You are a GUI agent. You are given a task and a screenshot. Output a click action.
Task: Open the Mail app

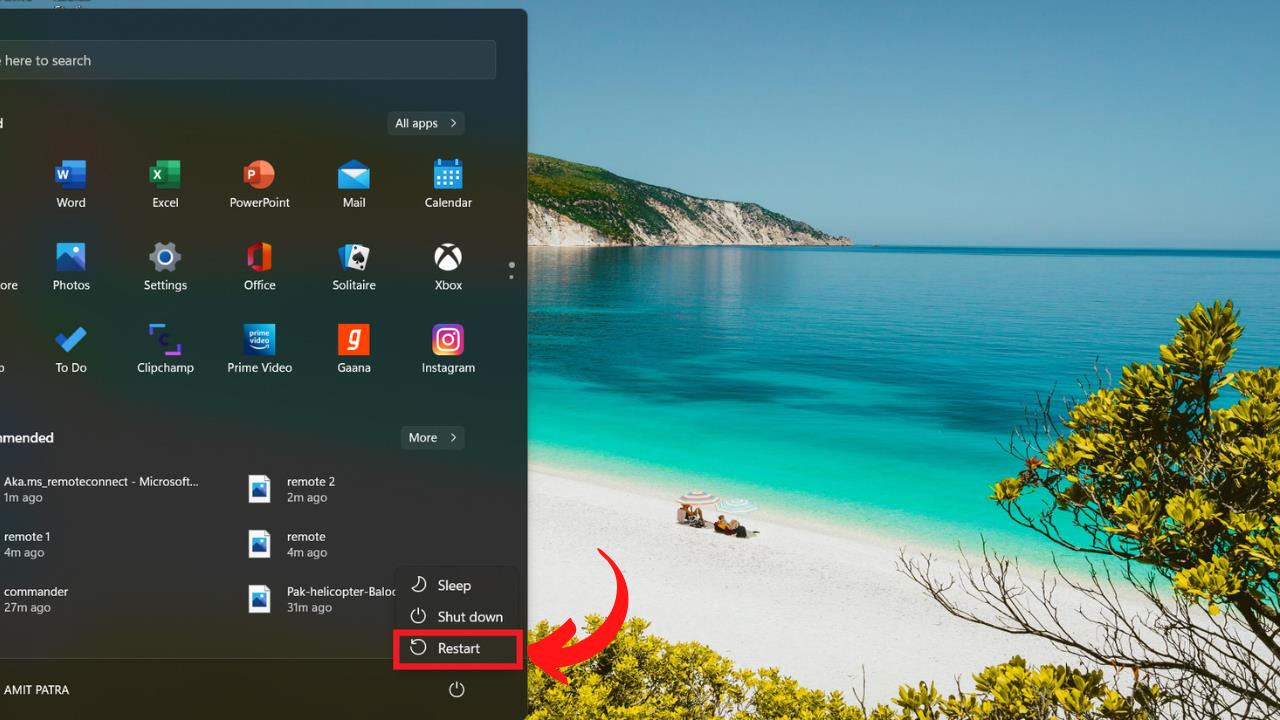click(x=354, y=184)
